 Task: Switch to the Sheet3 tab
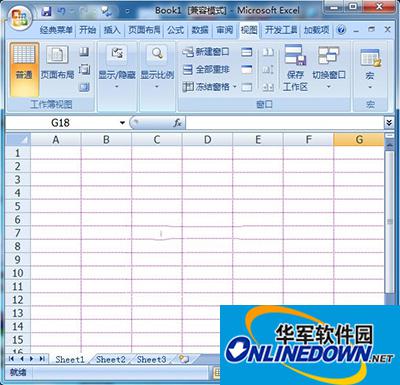[151, 359]
